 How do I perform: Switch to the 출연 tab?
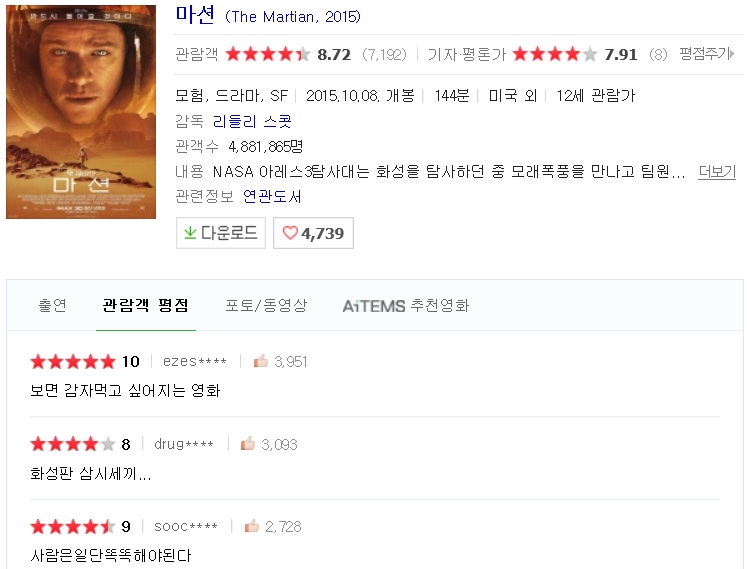point(52,305)
